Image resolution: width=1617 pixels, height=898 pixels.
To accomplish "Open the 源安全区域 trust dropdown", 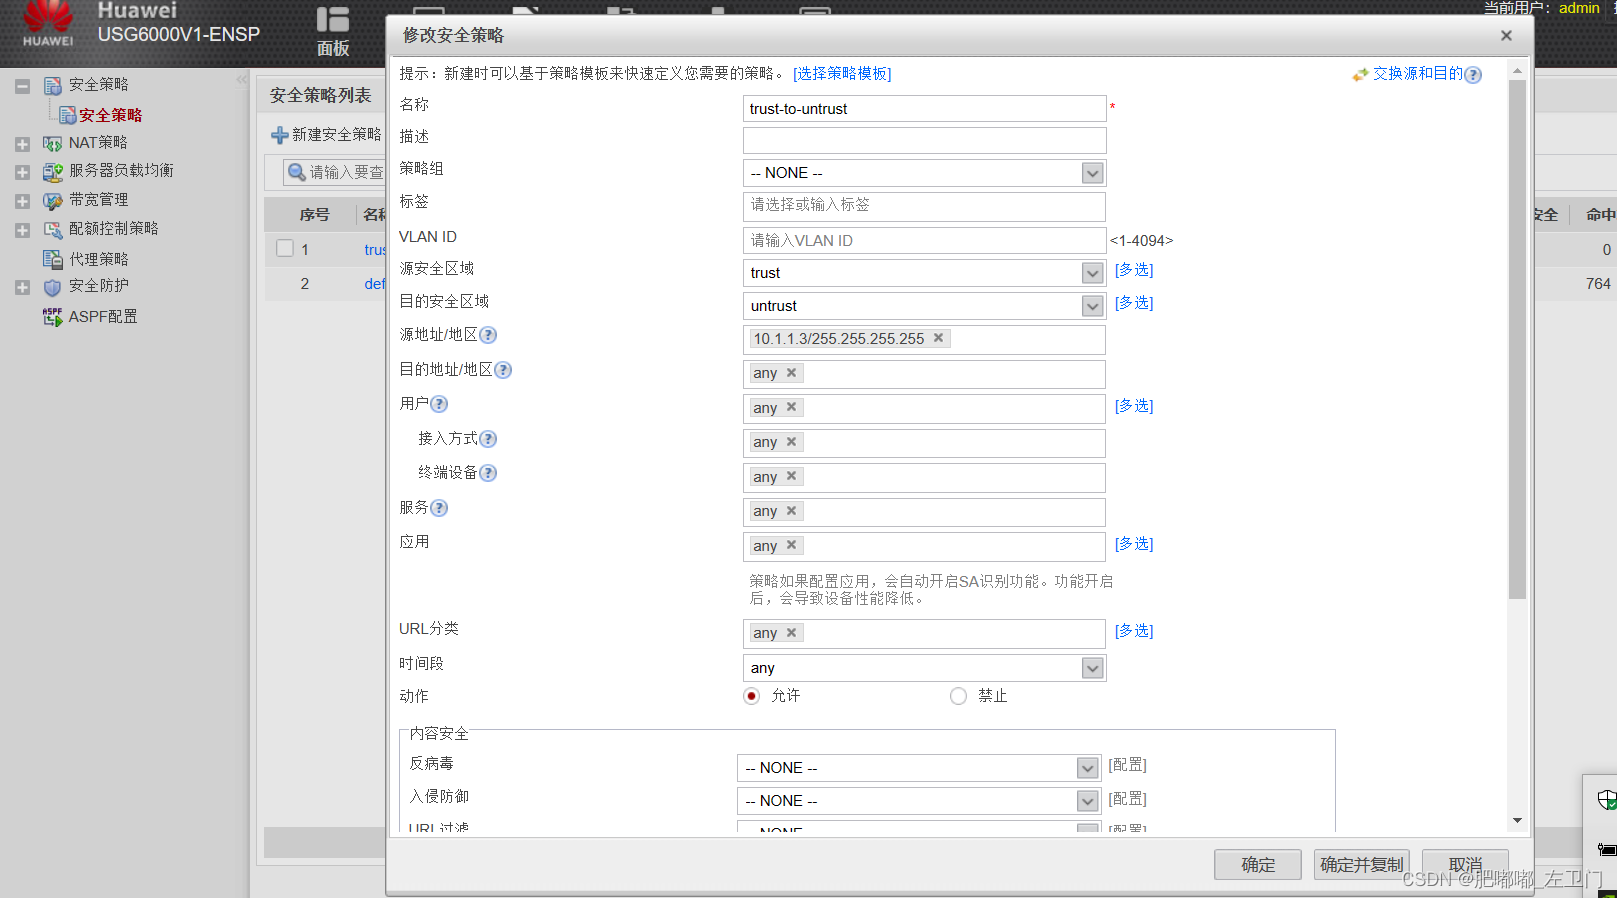I will [1092, 273].
